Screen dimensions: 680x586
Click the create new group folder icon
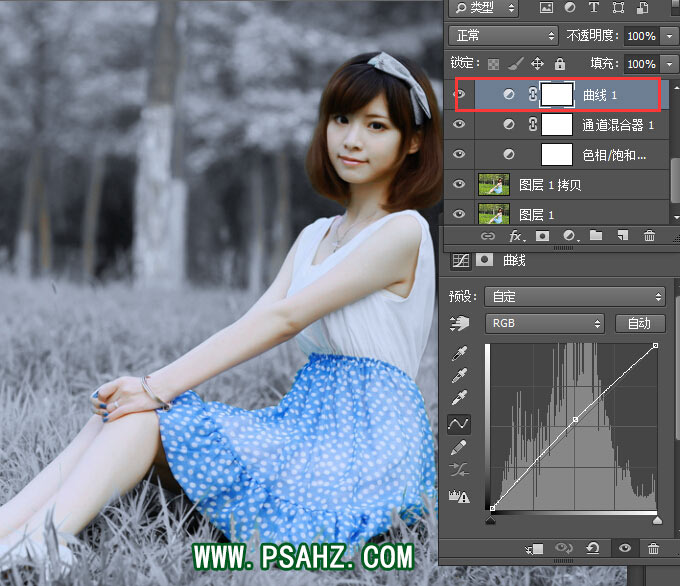pos(596,236)
